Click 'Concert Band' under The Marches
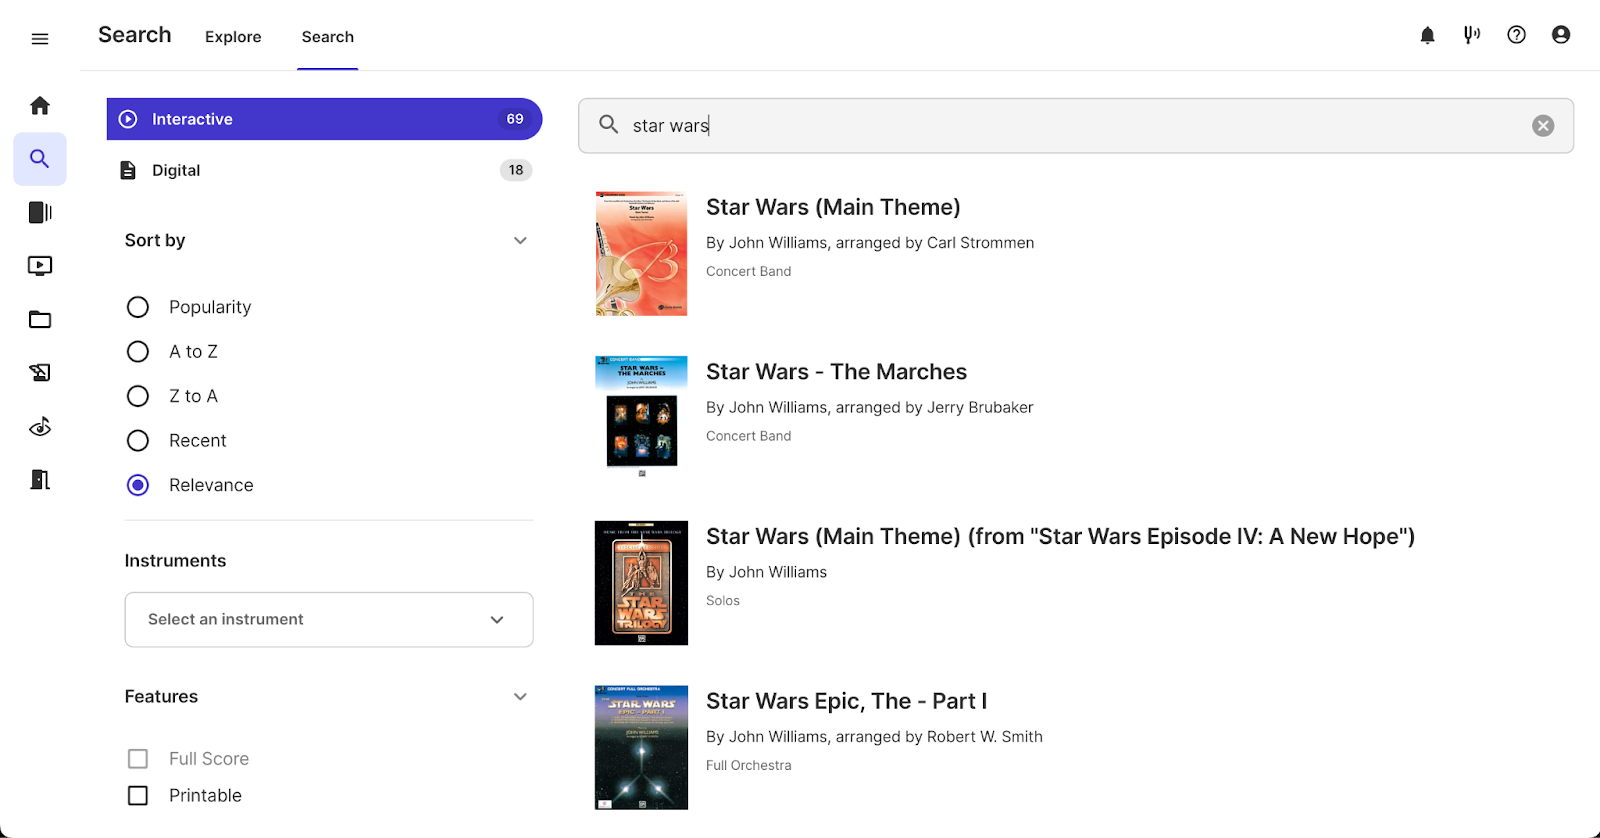1600x838 pixels. [x=748, y=436]
